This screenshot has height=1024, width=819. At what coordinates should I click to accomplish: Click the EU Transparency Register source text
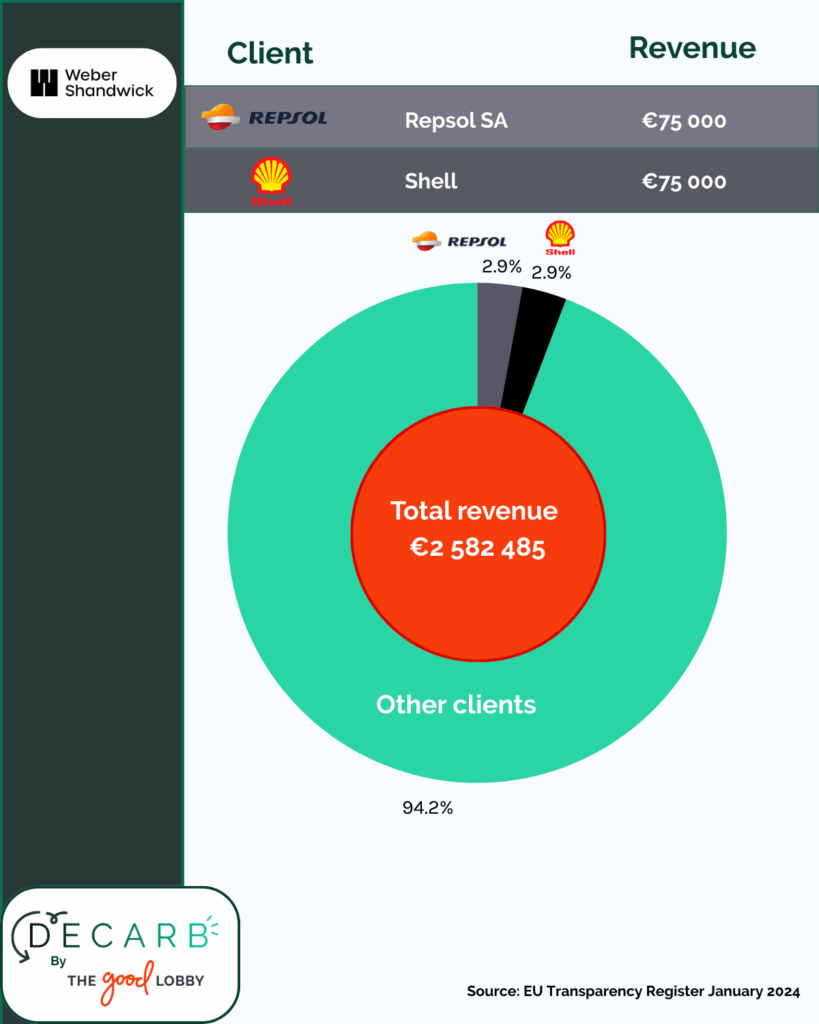pos(633,991)
